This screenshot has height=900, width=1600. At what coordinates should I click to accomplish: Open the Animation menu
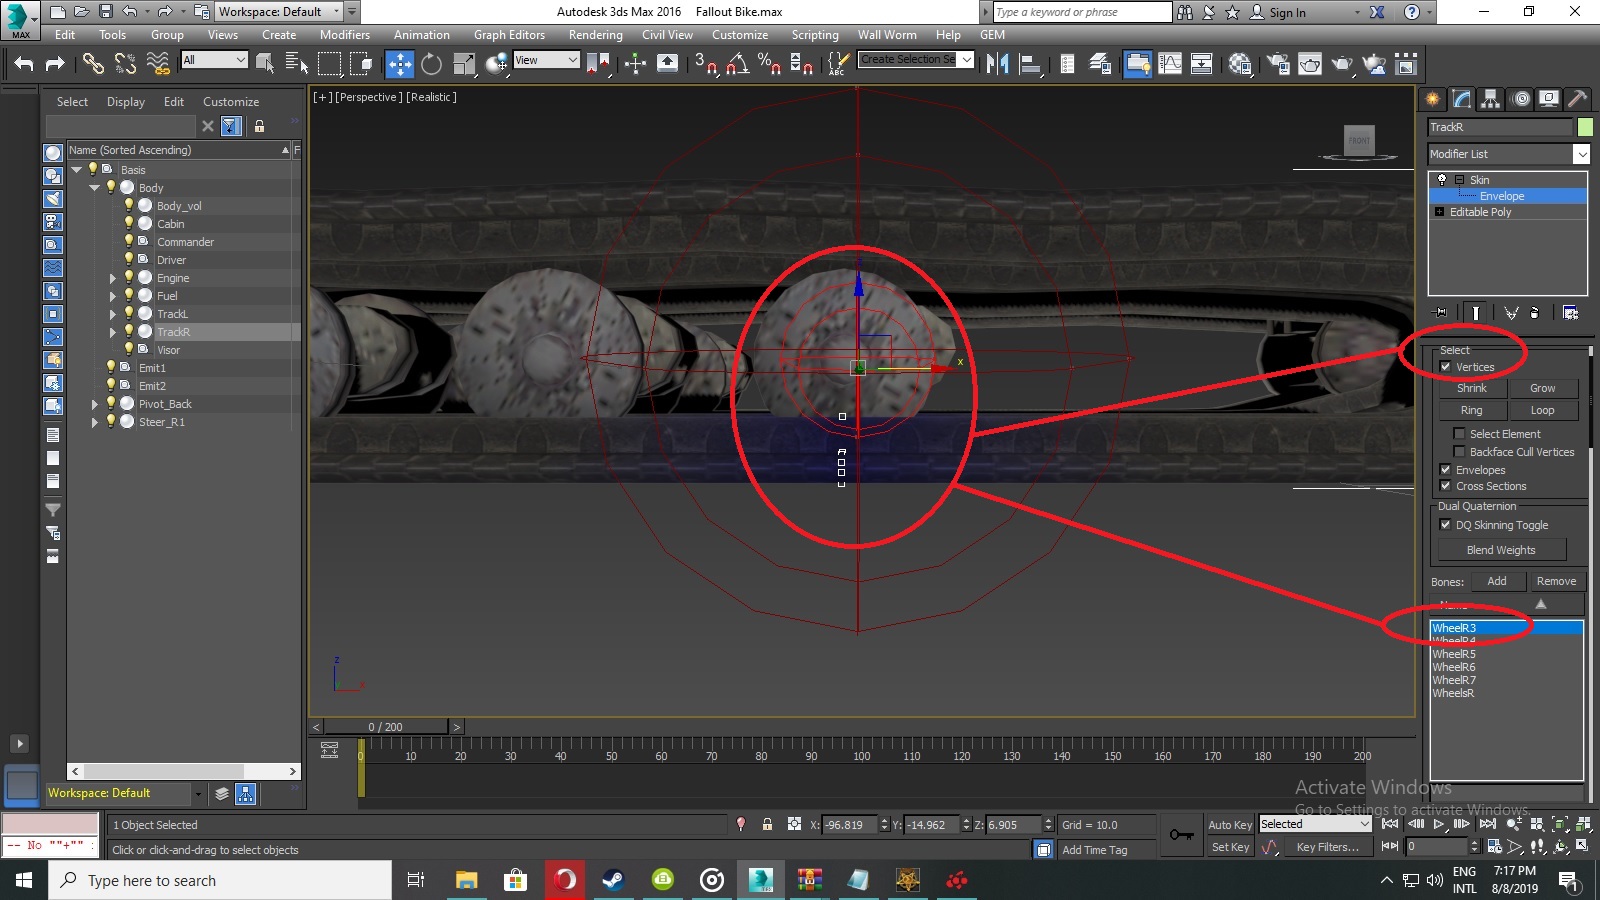pos(421,35)
